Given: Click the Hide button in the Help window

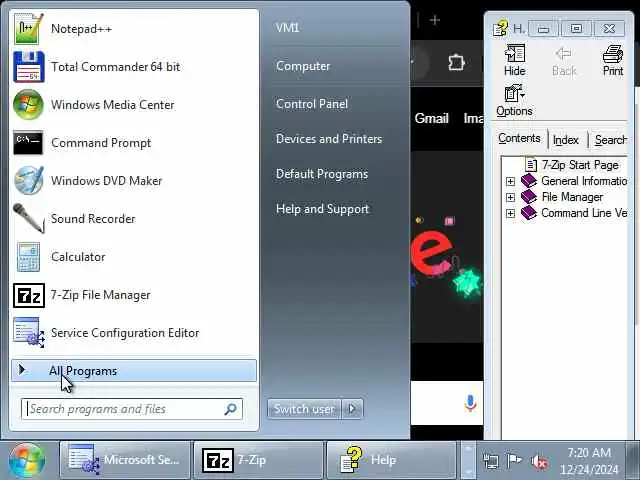Looking at the screenshot, I should click(x=515, y=60).
